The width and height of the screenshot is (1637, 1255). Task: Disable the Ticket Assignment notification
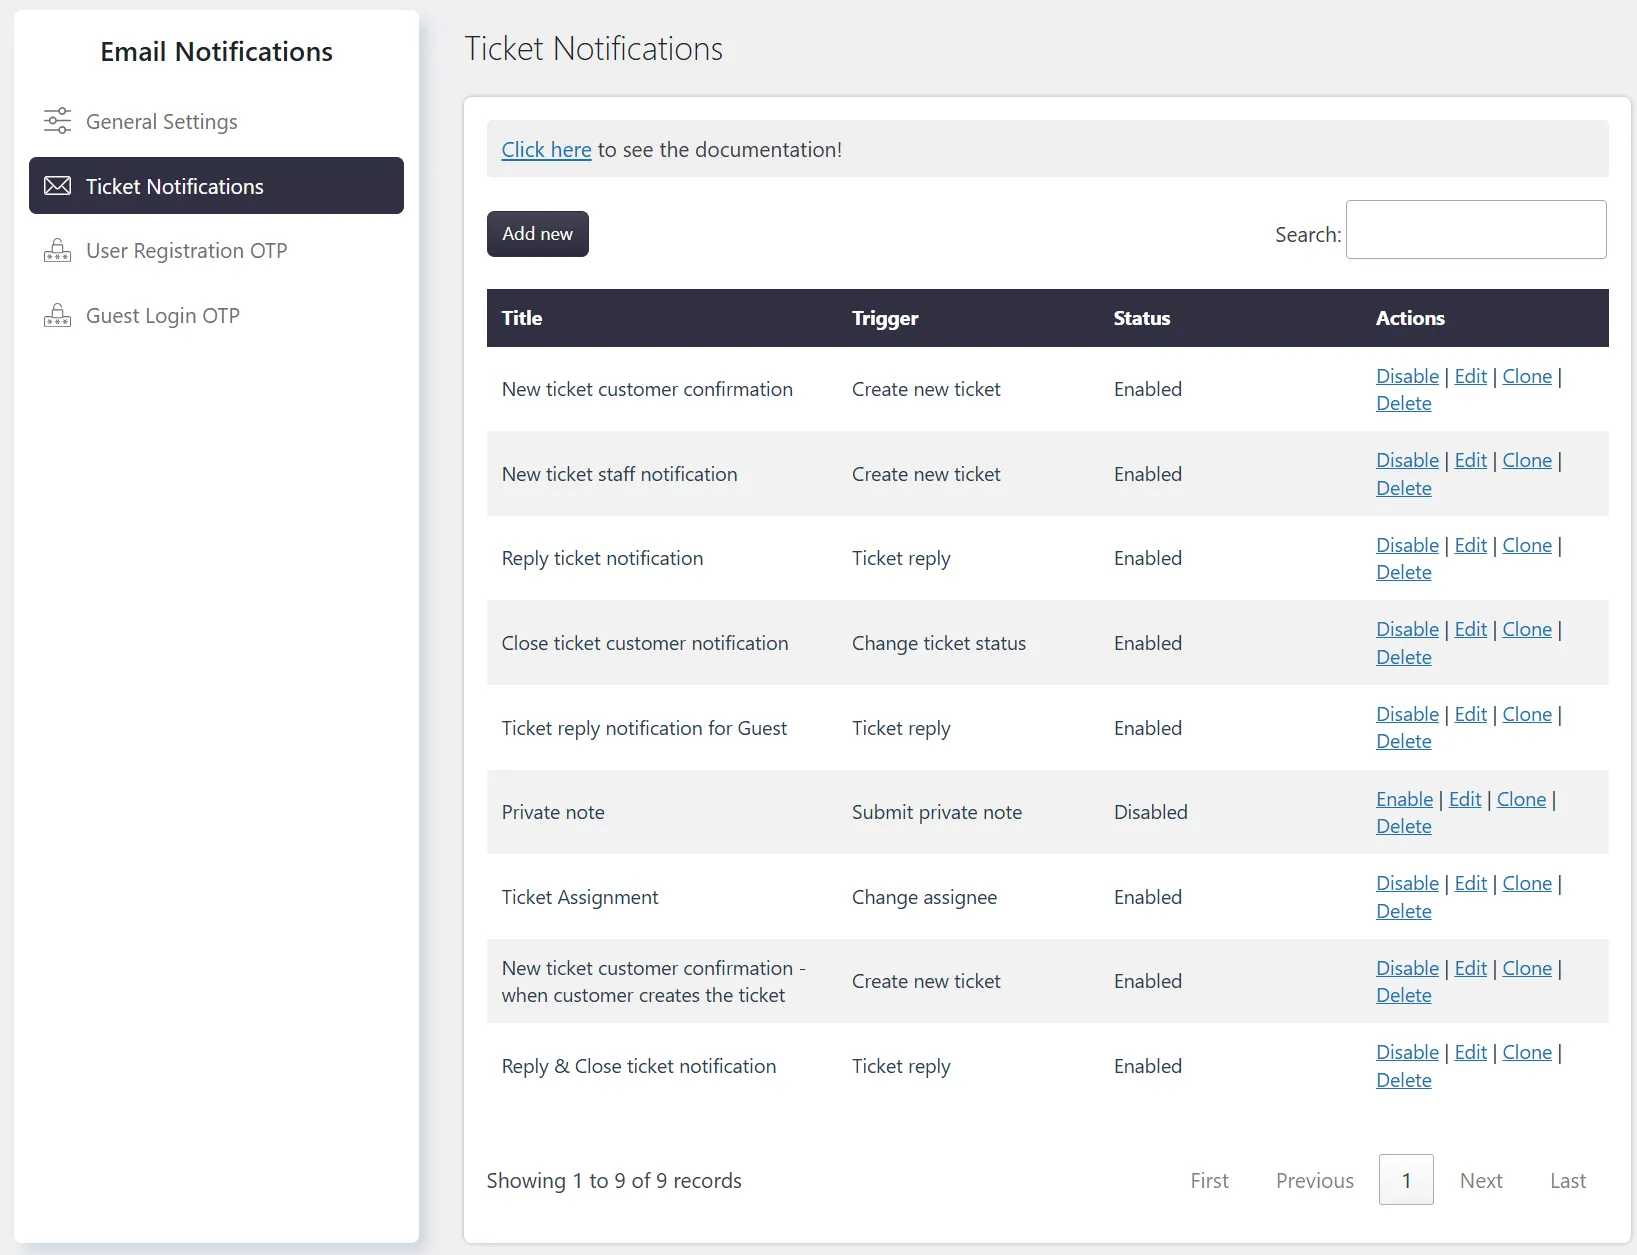click(x=1407, y=883)
